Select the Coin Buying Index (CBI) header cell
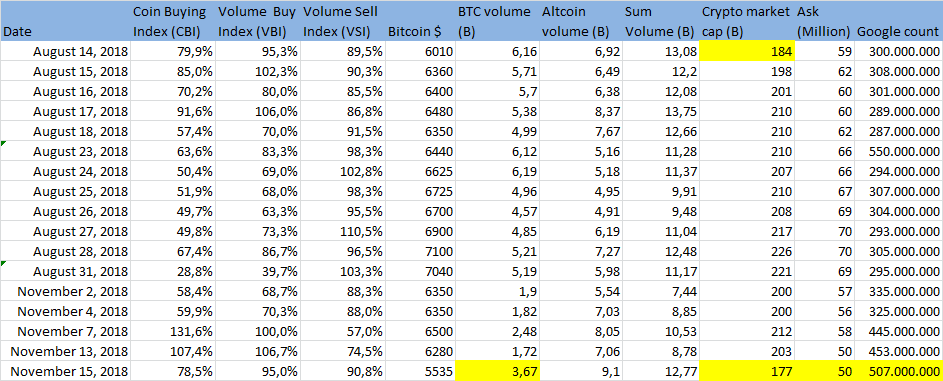Image resolution: width=943 pixels, height=381 pixels. pos(173,21)
